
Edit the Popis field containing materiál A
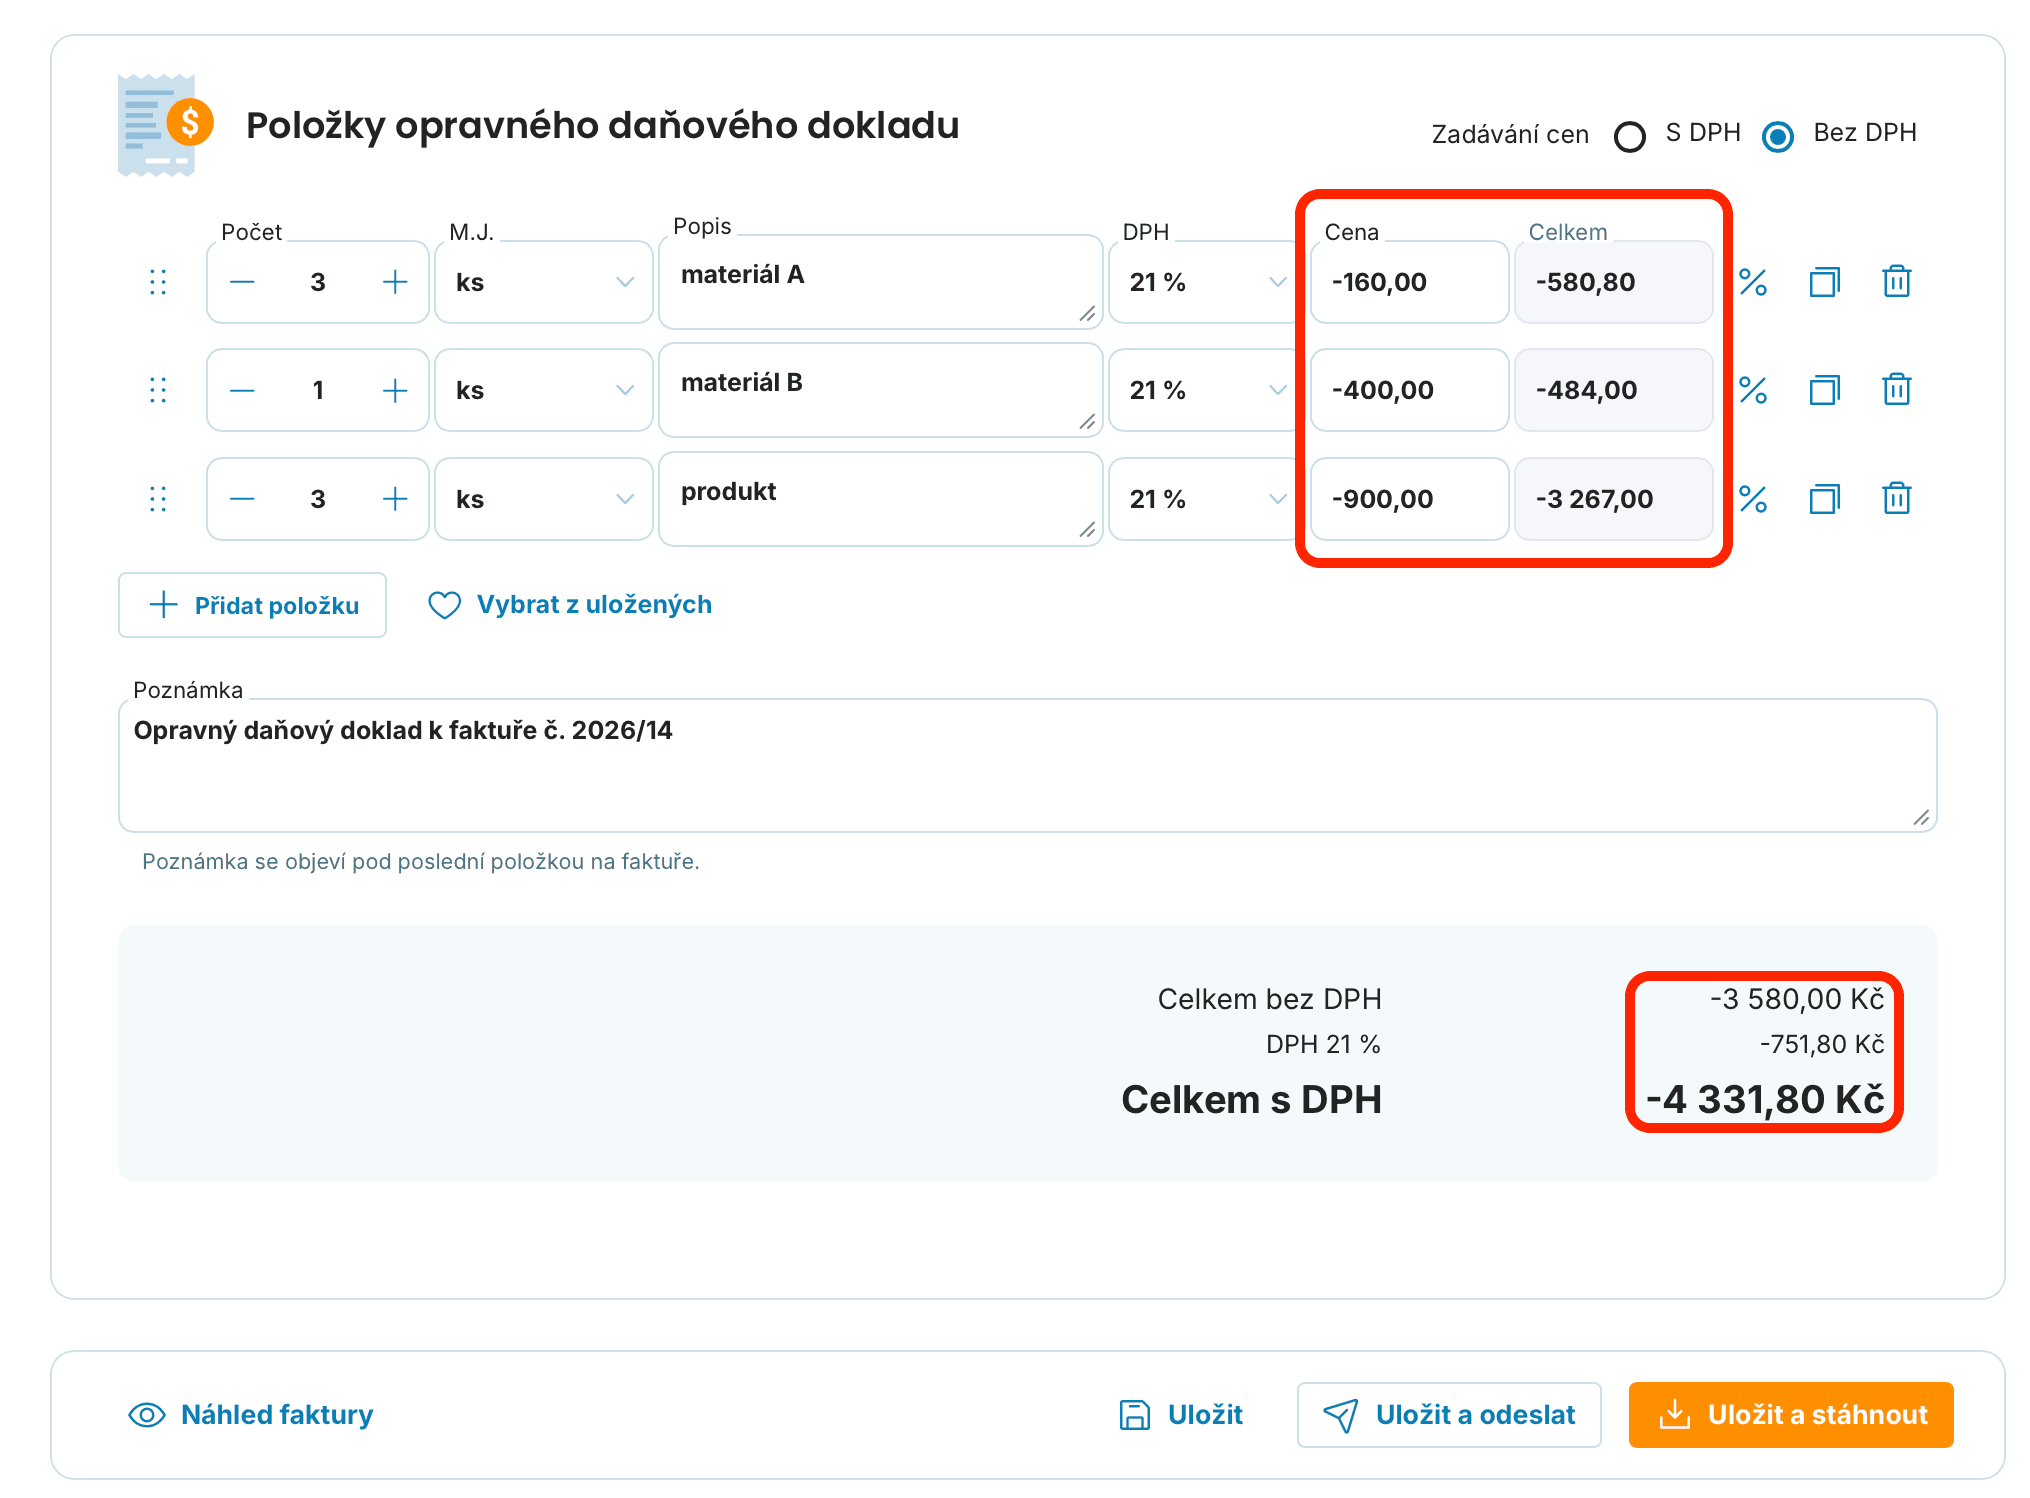point(880,282)
